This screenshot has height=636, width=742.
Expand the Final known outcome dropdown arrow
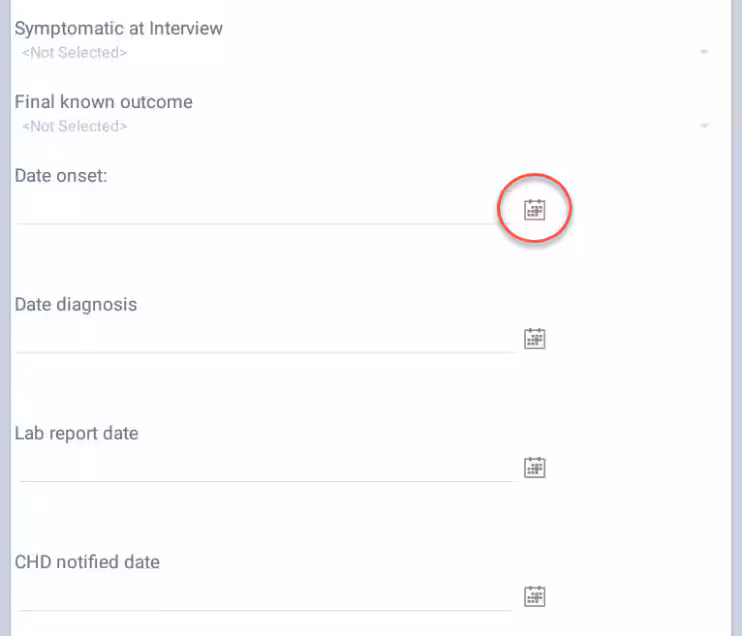pos(704,126)
